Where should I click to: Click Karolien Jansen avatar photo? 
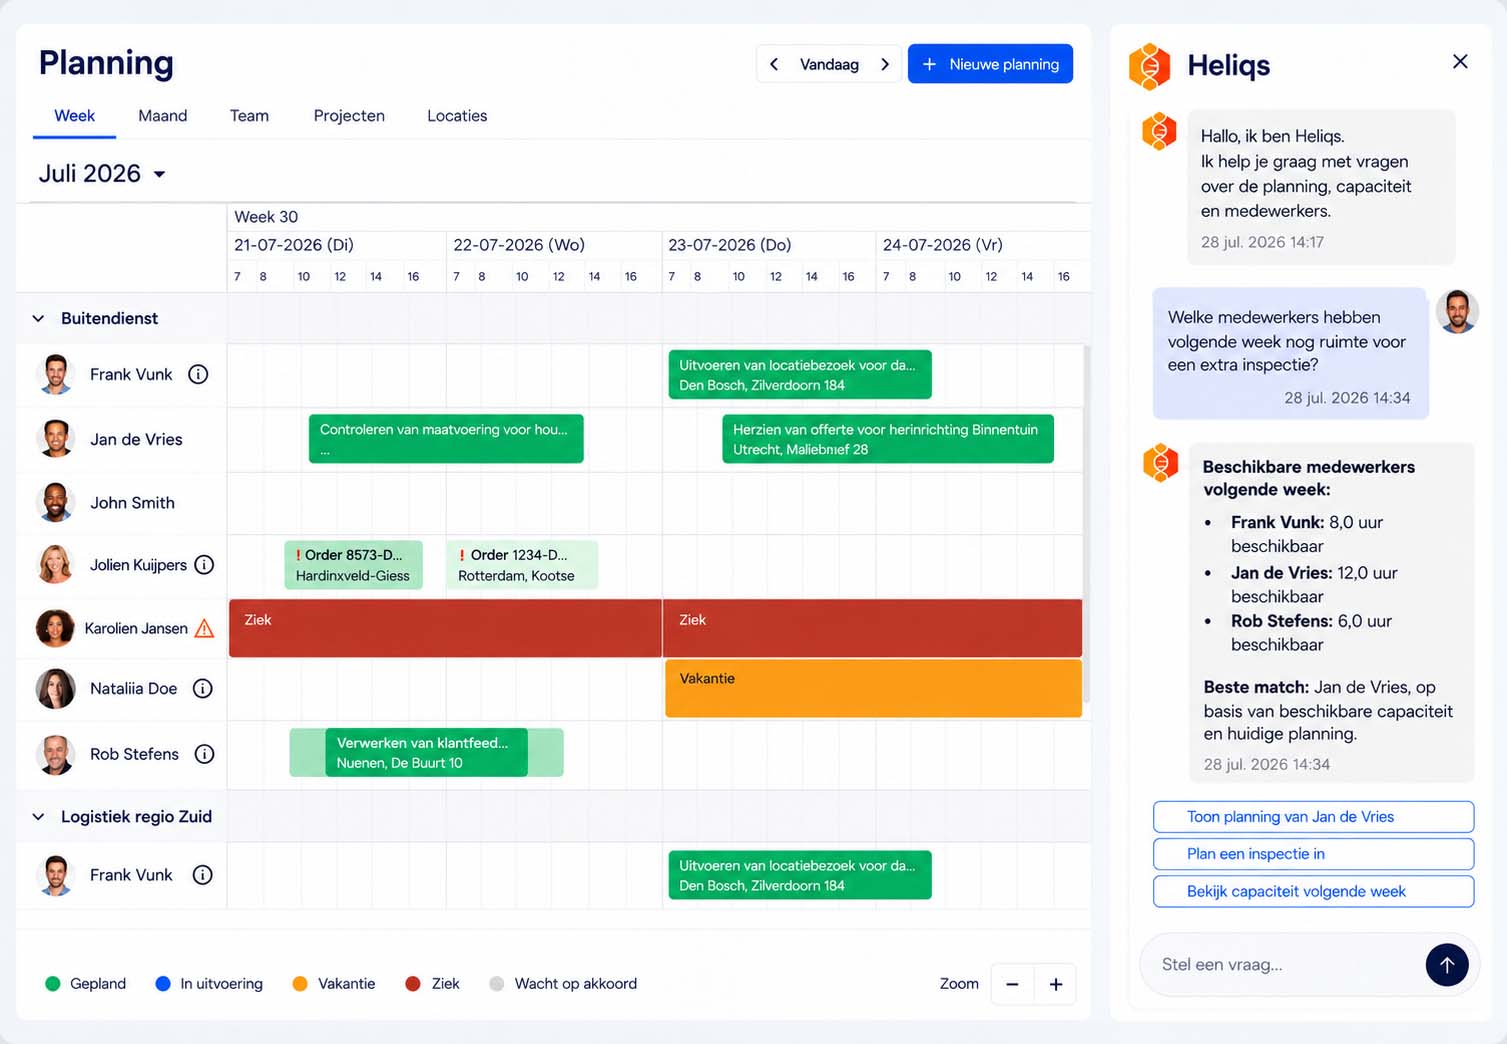[x=56, y=628]
